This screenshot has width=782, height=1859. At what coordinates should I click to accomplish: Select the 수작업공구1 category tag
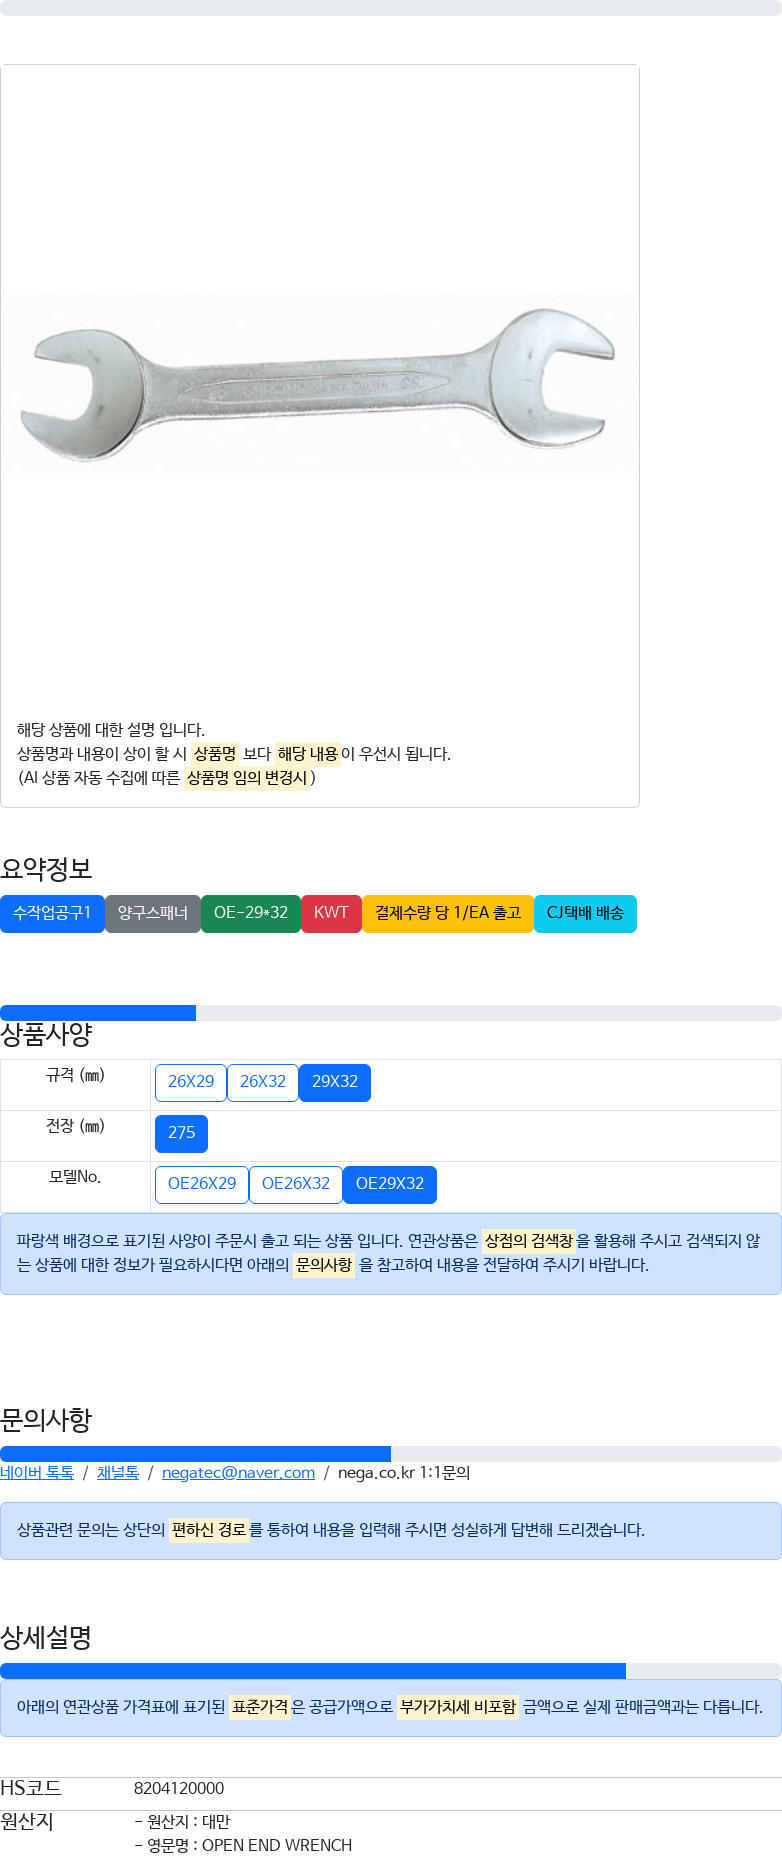pyautogui.click(x=52, y=913)
